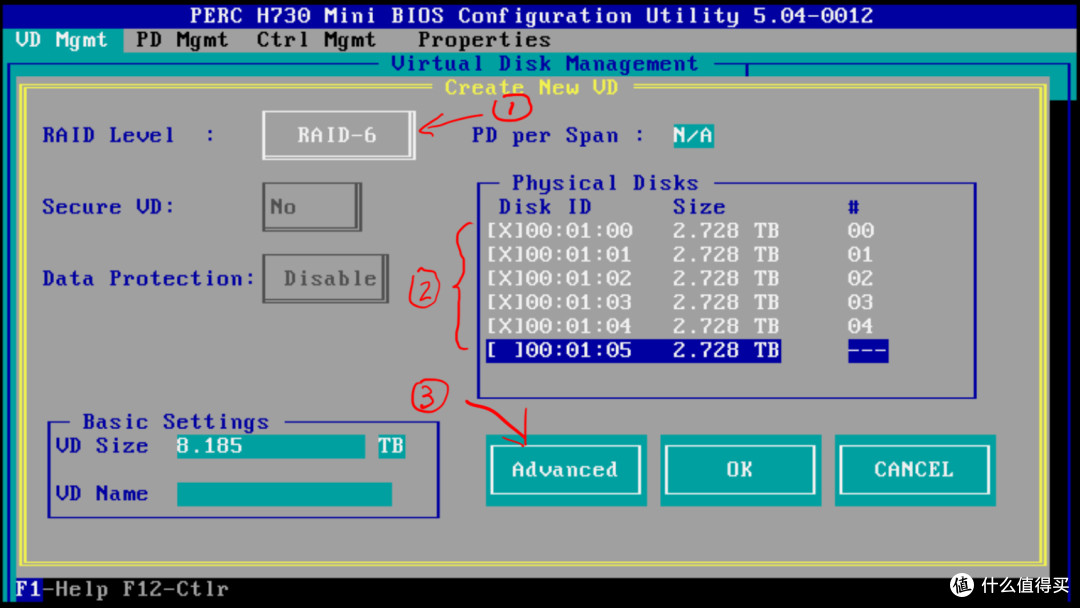The image size is (1080, 608).
Task: Select the PD per Span N/A value
Action: coord(693,136)
